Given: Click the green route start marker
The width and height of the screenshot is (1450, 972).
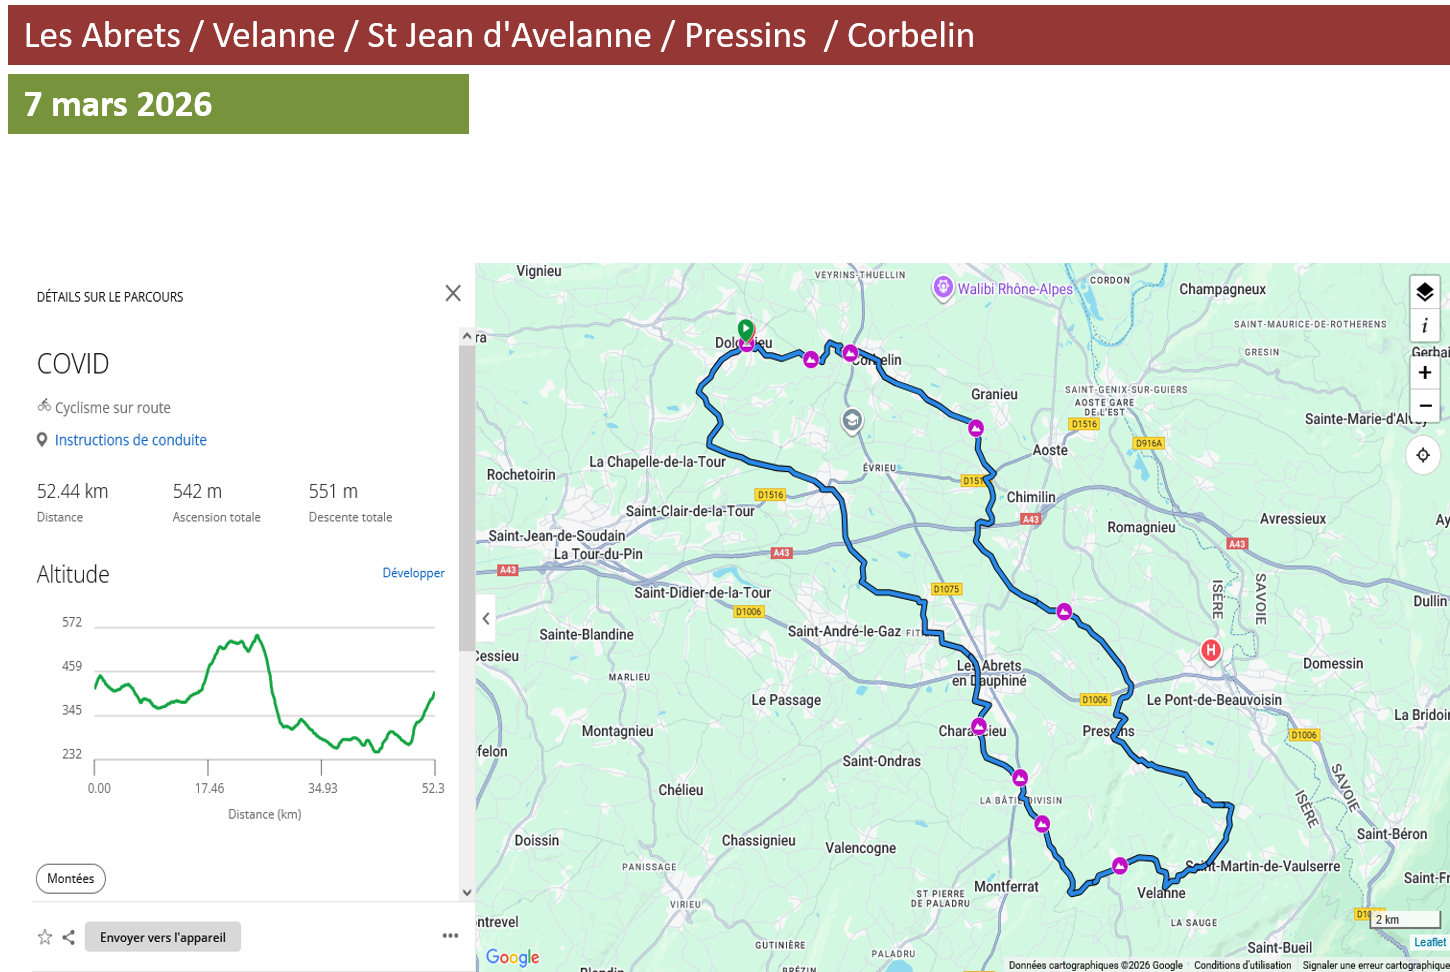Looking at the screenshot, I should point(746,328).
